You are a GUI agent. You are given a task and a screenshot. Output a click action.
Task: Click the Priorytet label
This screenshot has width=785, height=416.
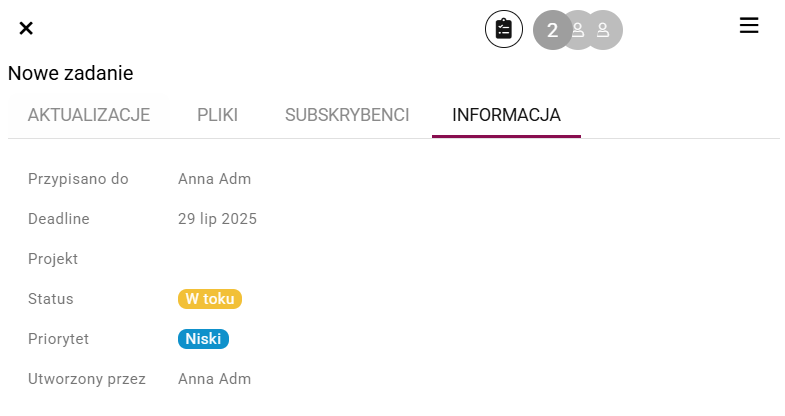coord(58,339)
